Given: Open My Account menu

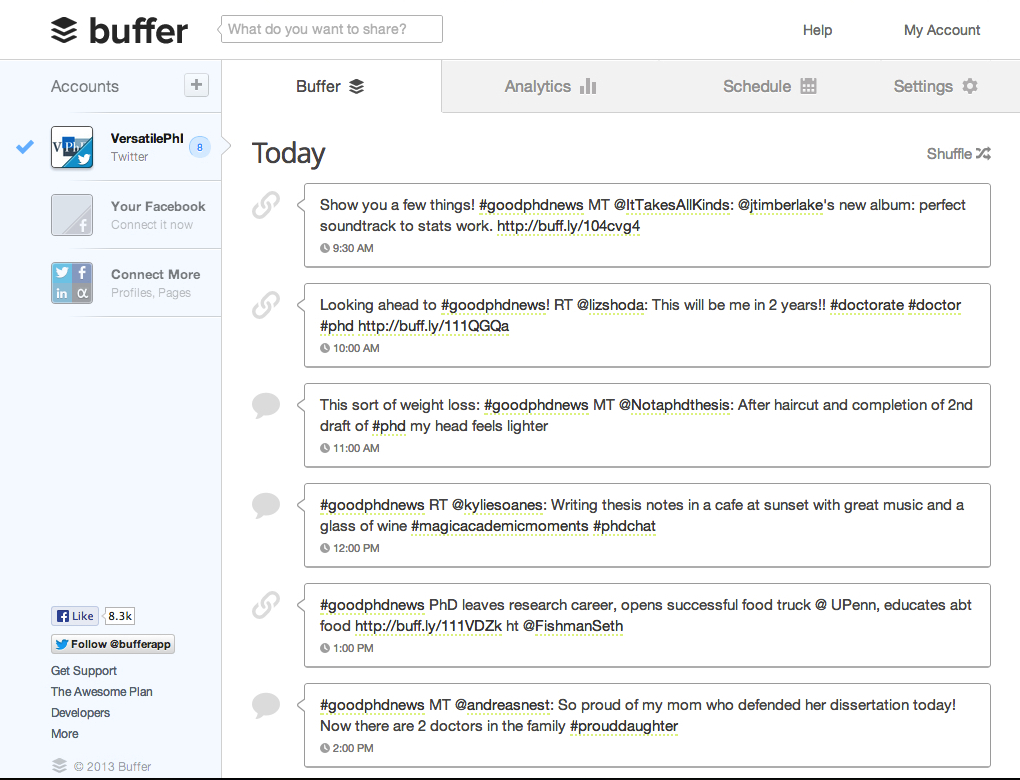Looking at the screenshot, I should (941, 30).
